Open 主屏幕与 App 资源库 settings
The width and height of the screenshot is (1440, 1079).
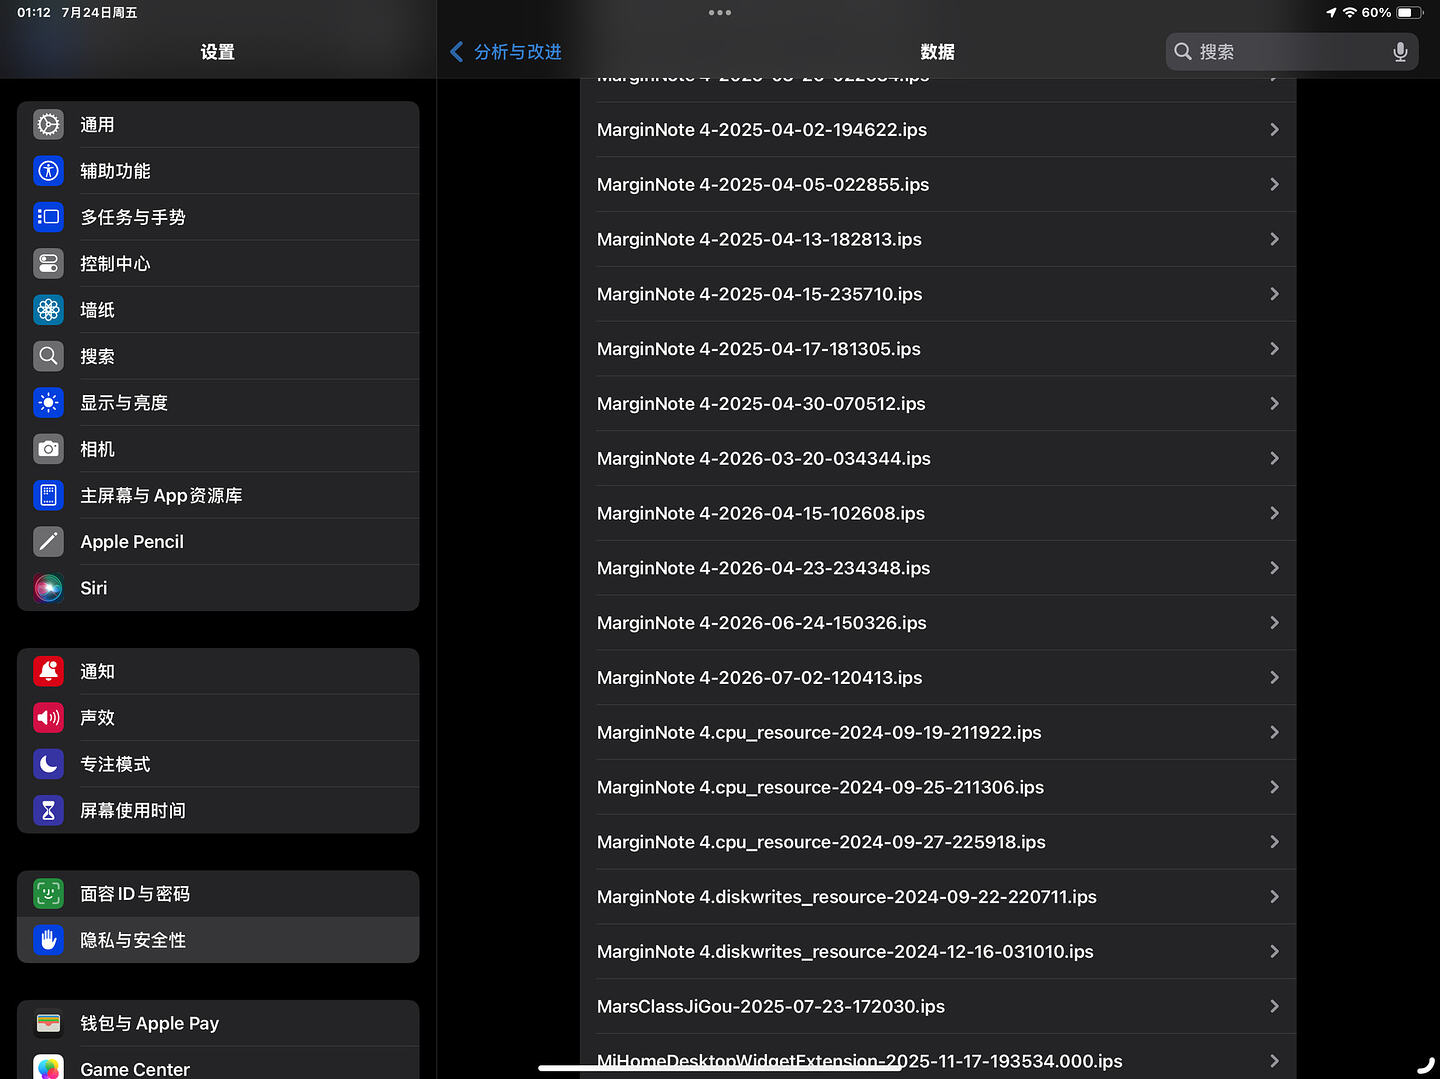click(218, 495)
